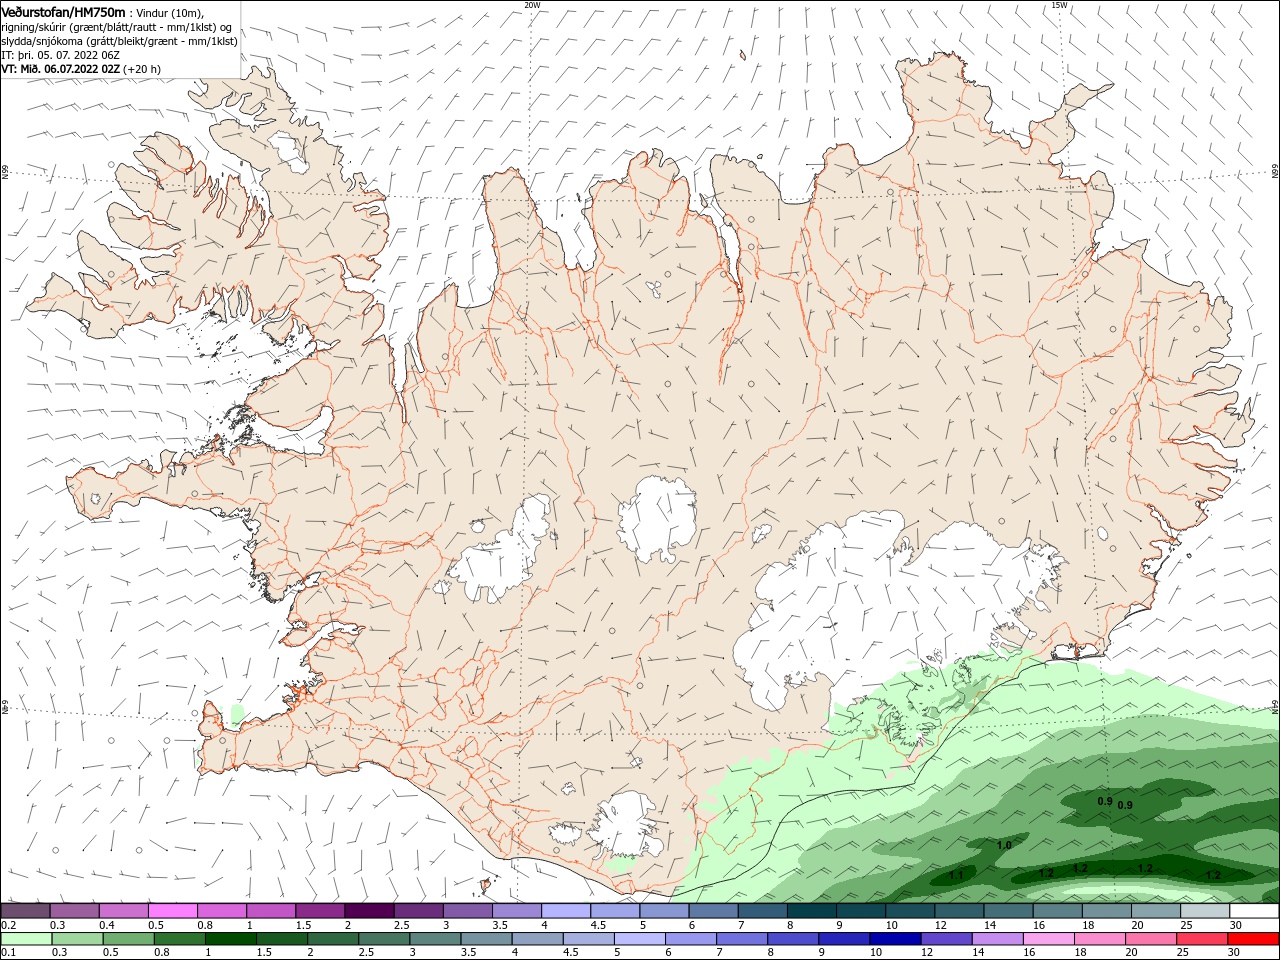Viewport: 1280px width, 960px height.
Task: Click the 0.2 label under the purple legend
Action: pyautogui.click(x=9, y=925)
